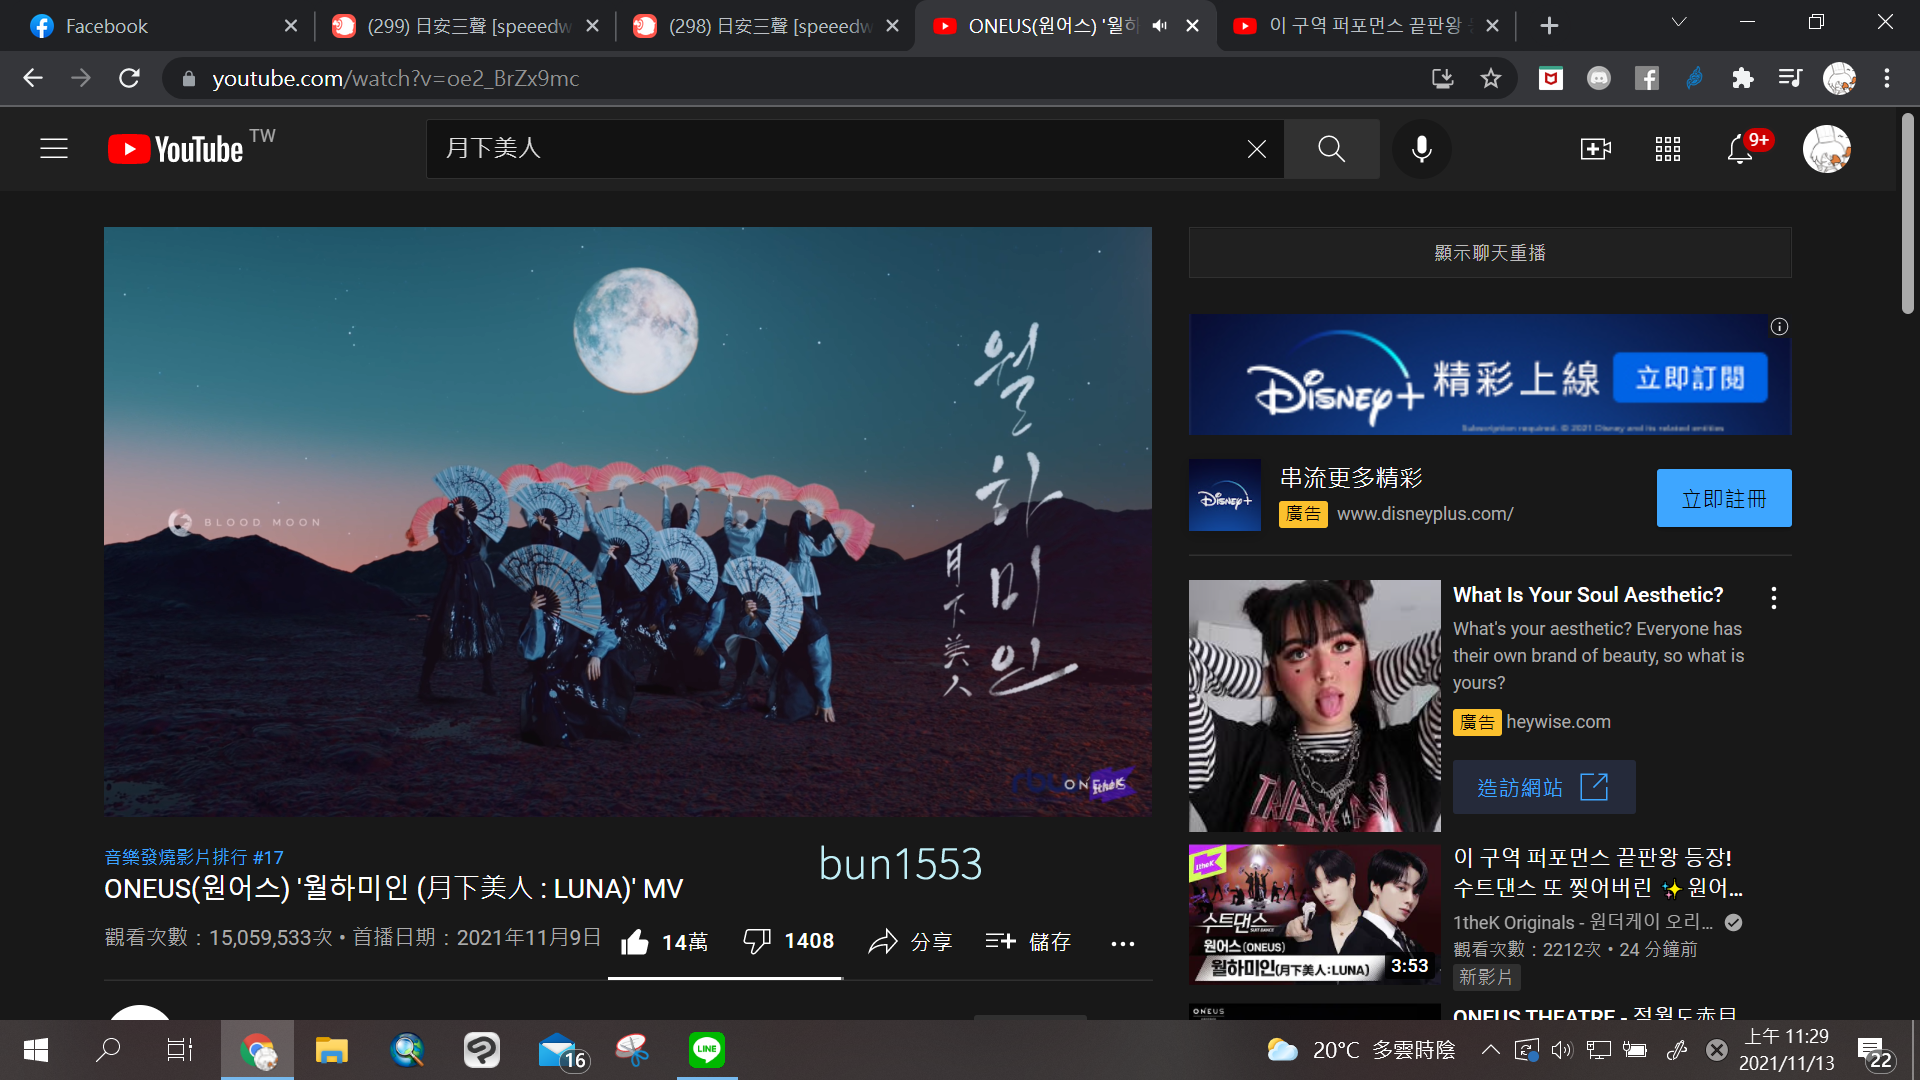The image size is (1920, 1080).
Task: Click the page vertical scrollbar
Action: pos(1908,214)
